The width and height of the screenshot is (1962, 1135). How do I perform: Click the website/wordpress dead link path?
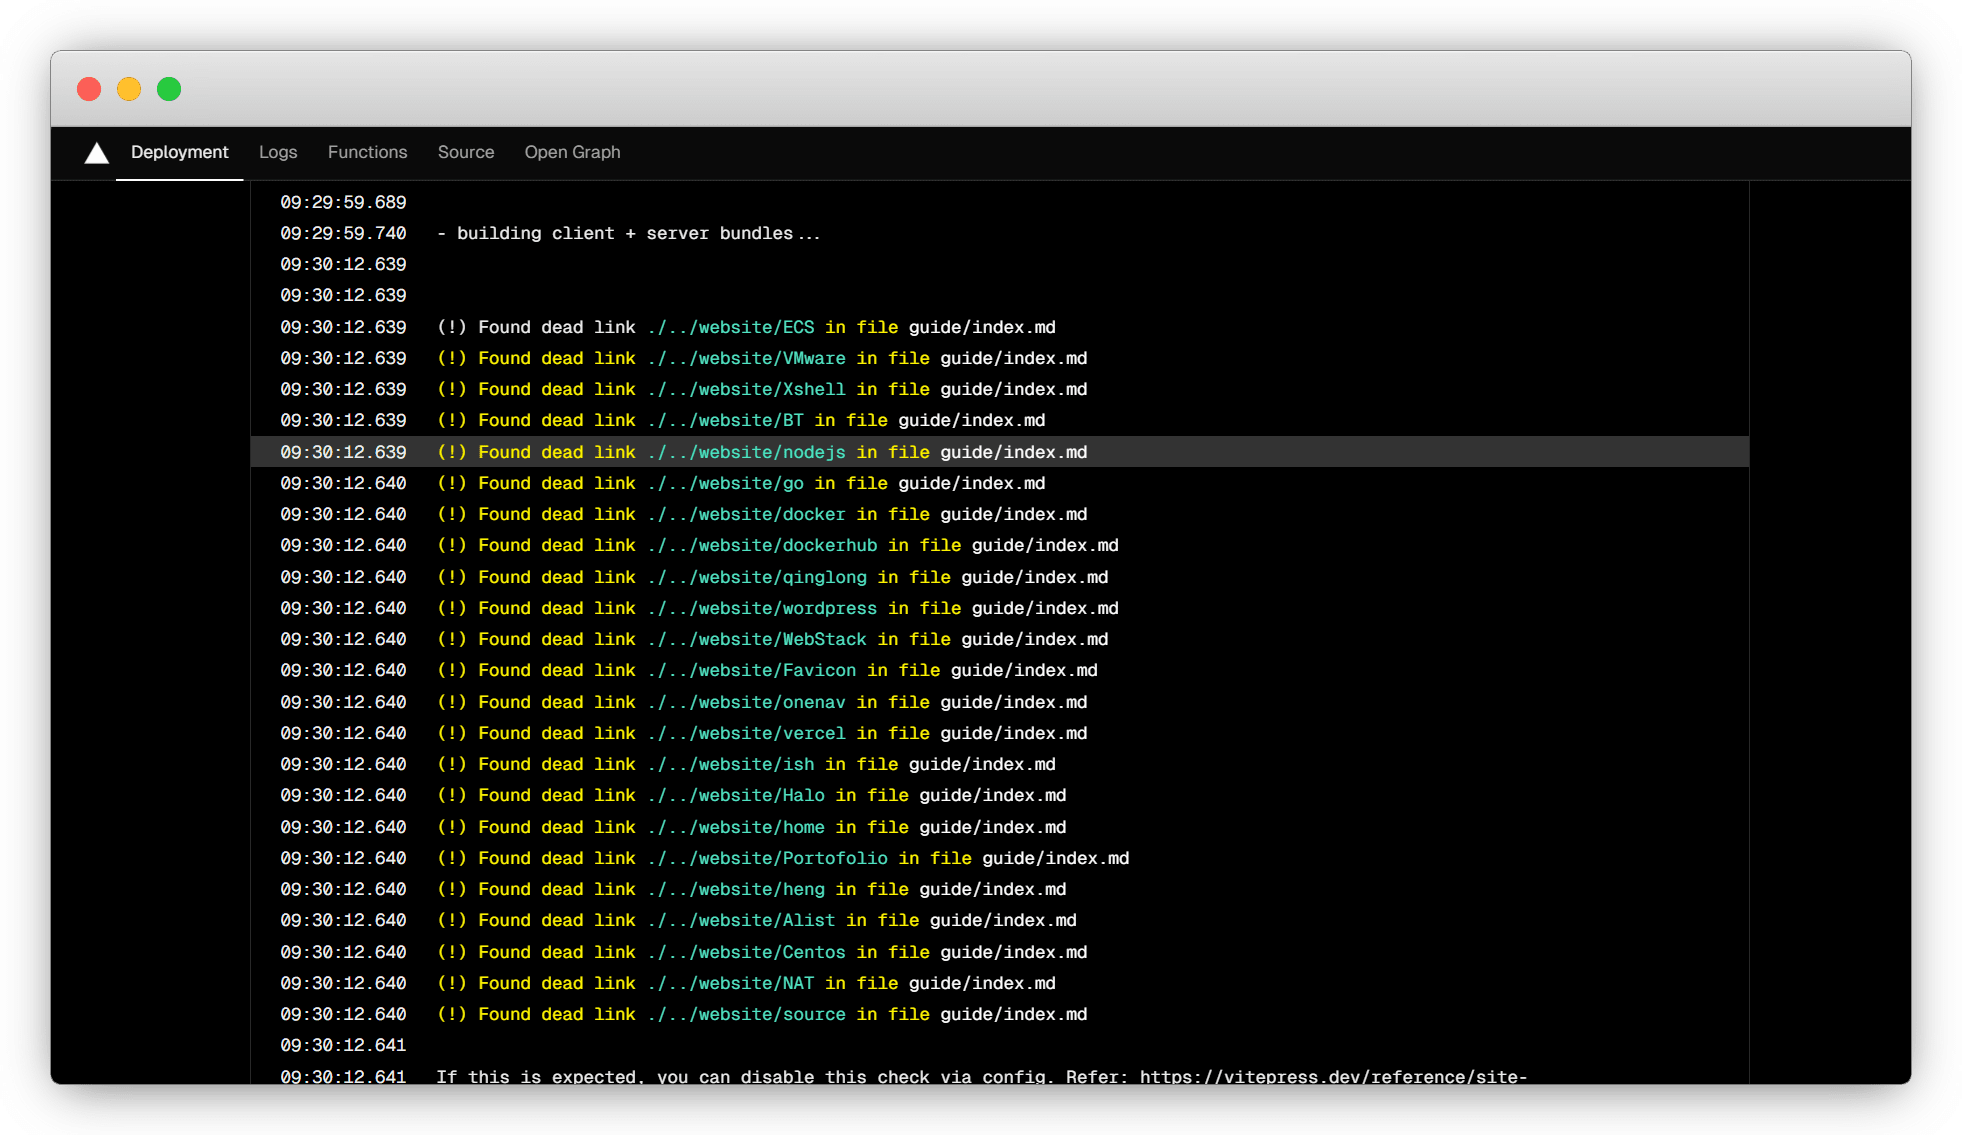[762, 608]
